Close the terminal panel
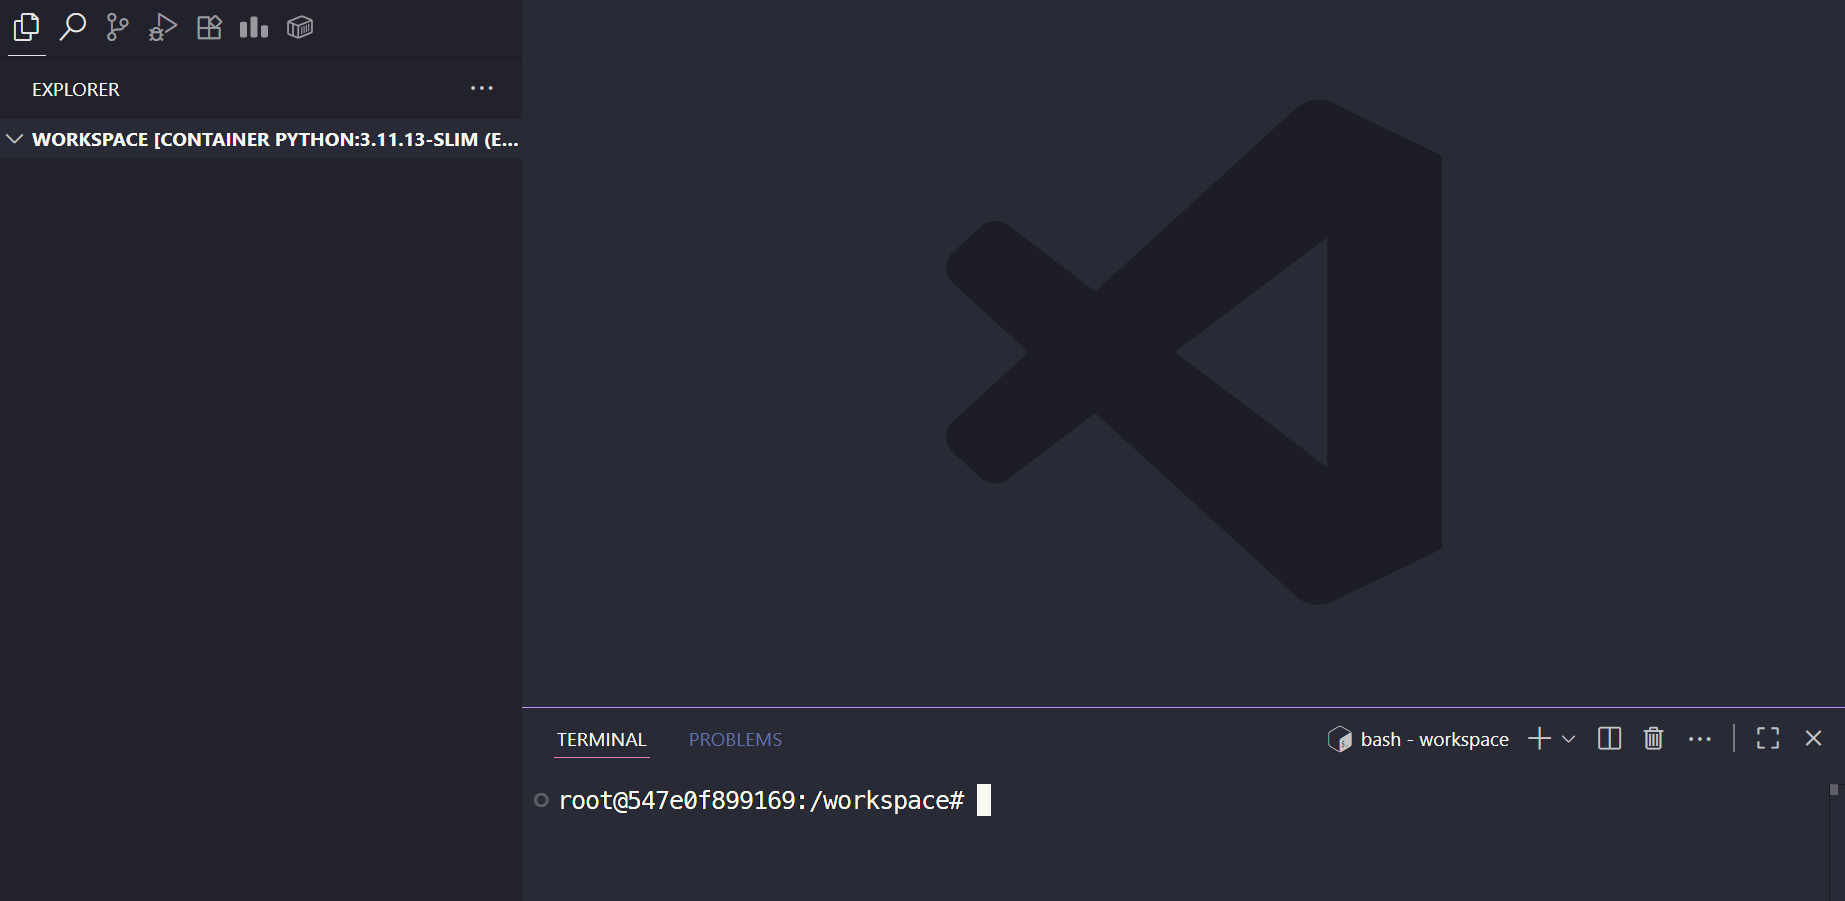This screenshot has width=1845, height=901. click(x=1813, y=738)
